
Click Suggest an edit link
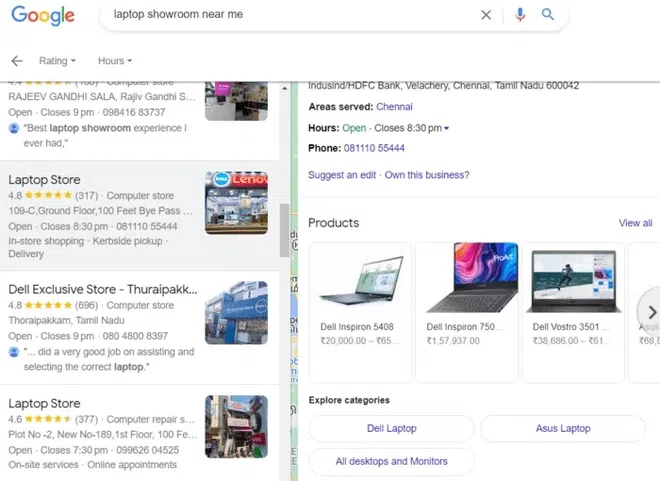[x=342, y=175]
